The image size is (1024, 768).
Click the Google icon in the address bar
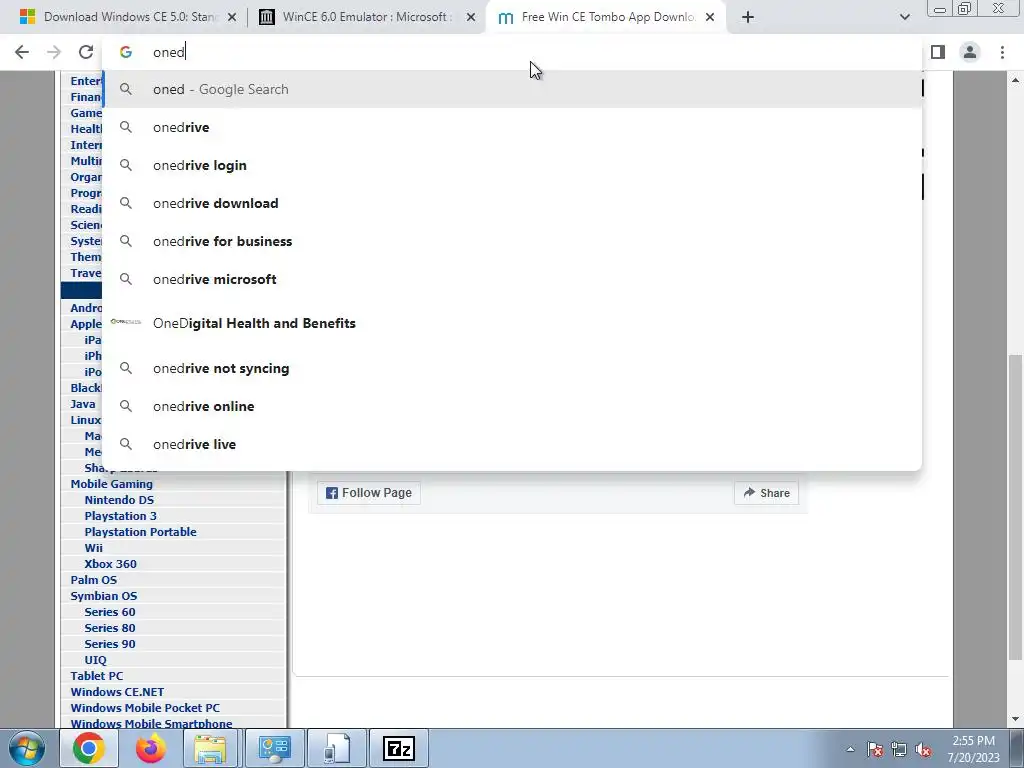(x=126, y=52)
